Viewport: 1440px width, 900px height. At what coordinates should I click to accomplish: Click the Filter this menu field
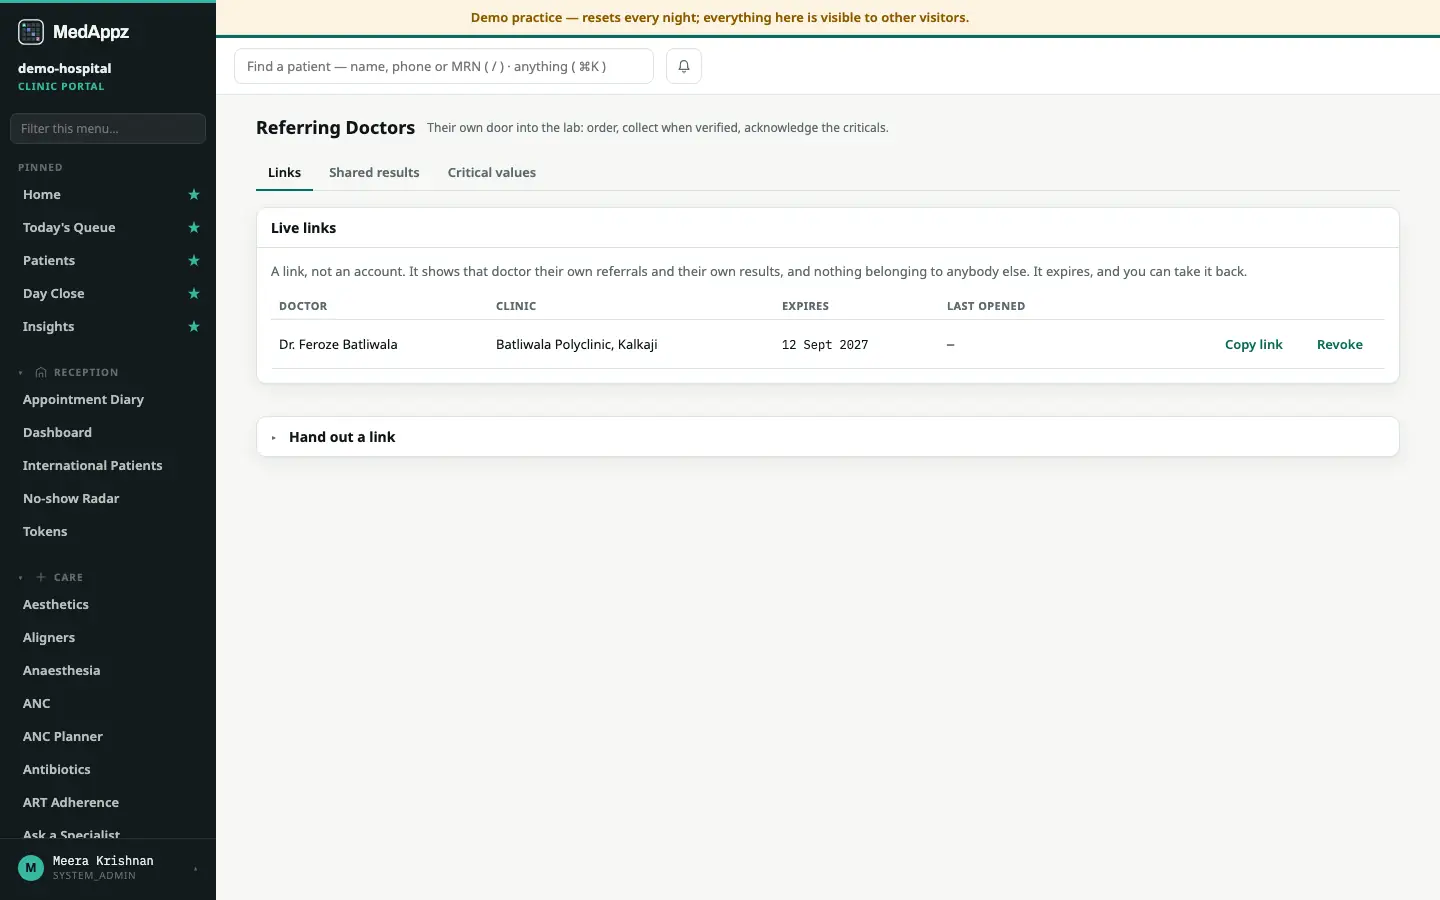108,128
